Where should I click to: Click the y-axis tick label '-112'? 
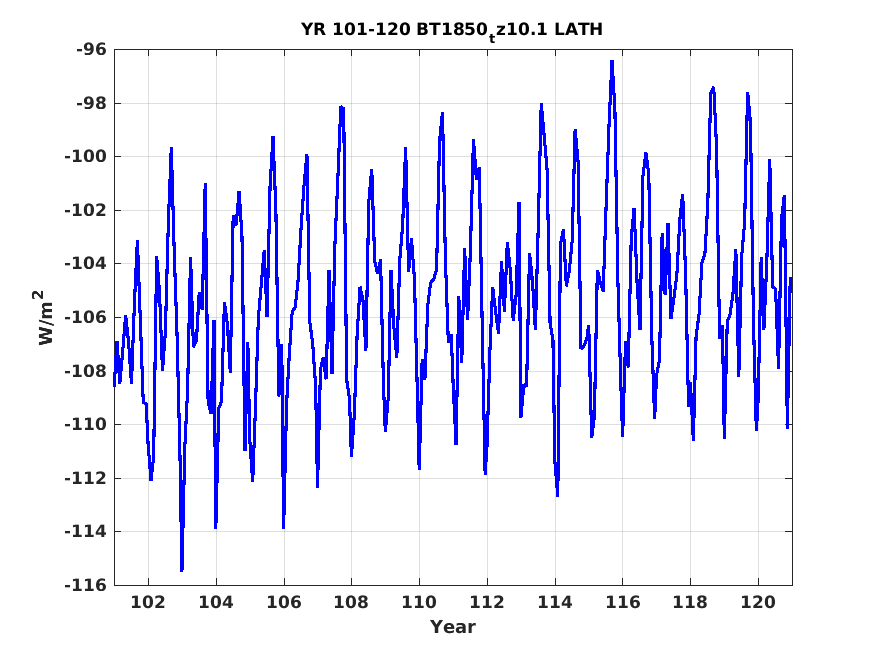85,478
